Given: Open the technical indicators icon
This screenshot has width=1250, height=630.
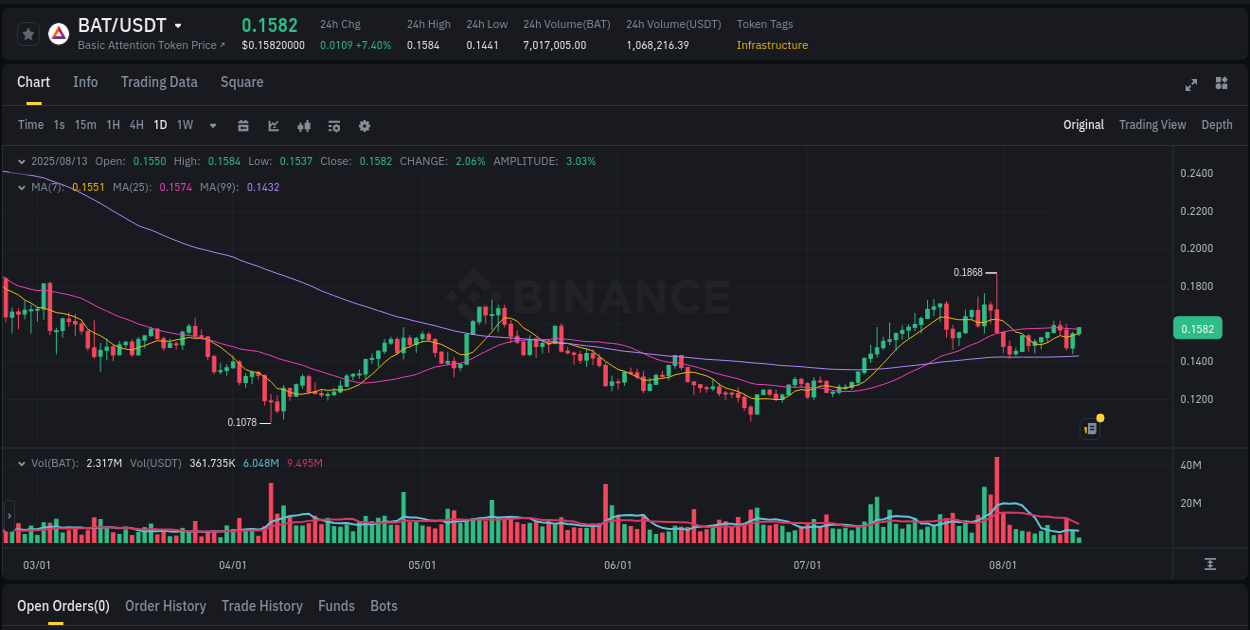Looking at the screenshot, I should pos(333,125).
